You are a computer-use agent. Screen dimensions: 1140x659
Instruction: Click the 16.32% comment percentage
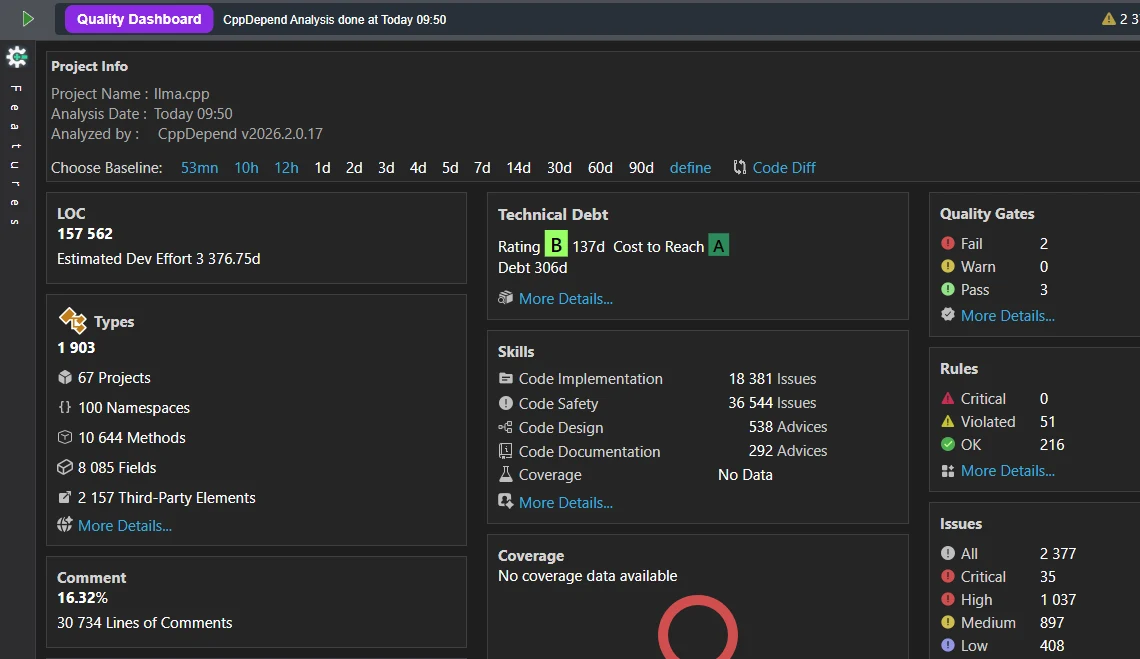click(x=82, y=598)
